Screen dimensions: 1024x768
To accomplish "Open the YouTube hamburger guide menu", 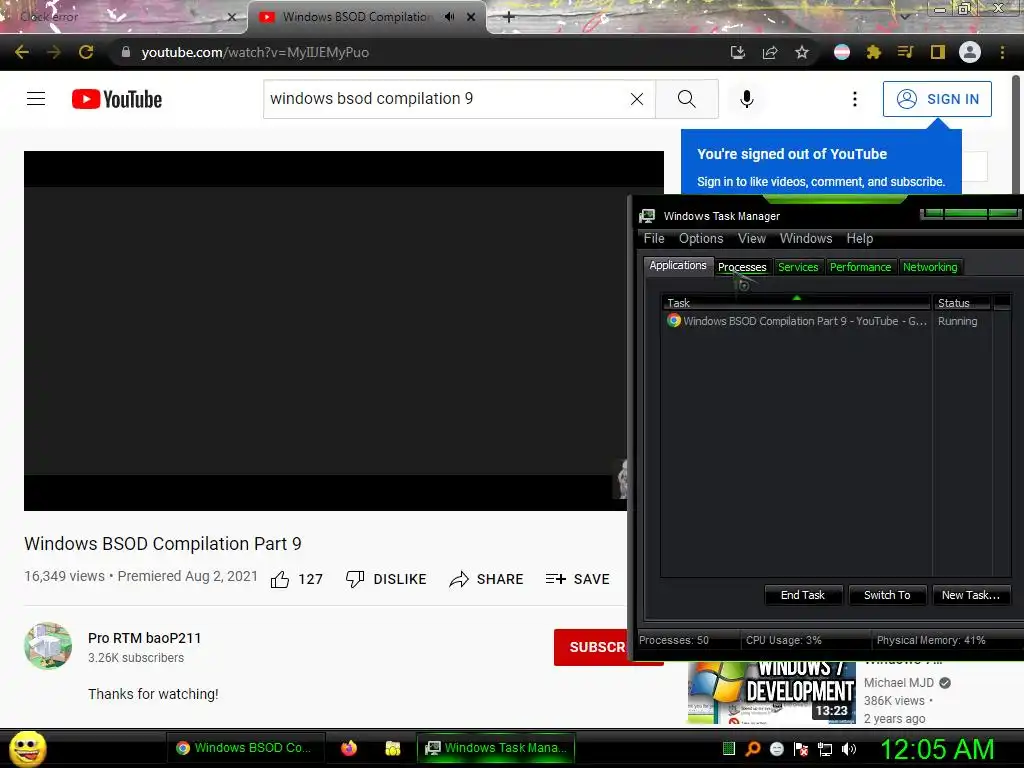I will [36, 99].
